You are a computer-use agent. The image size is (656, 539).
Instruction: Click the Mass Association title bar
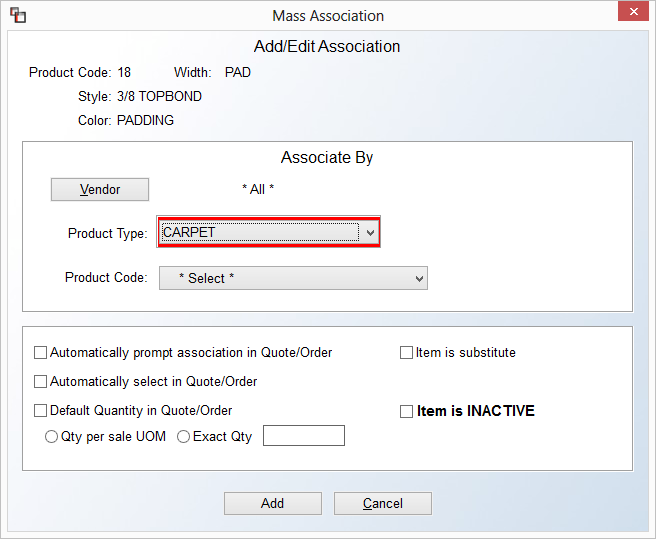coord(328,16)
